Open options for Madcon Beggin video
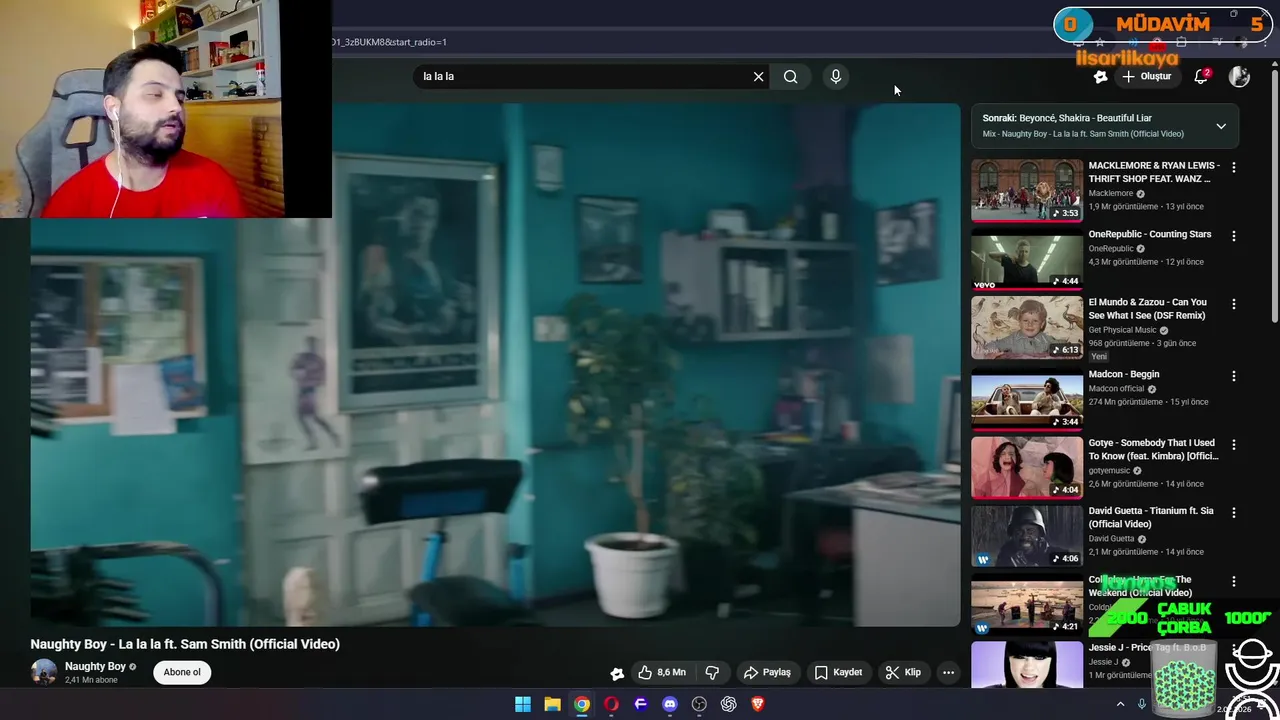Viewport: 1280px width, 720px height. click(x=1233, y=376)
